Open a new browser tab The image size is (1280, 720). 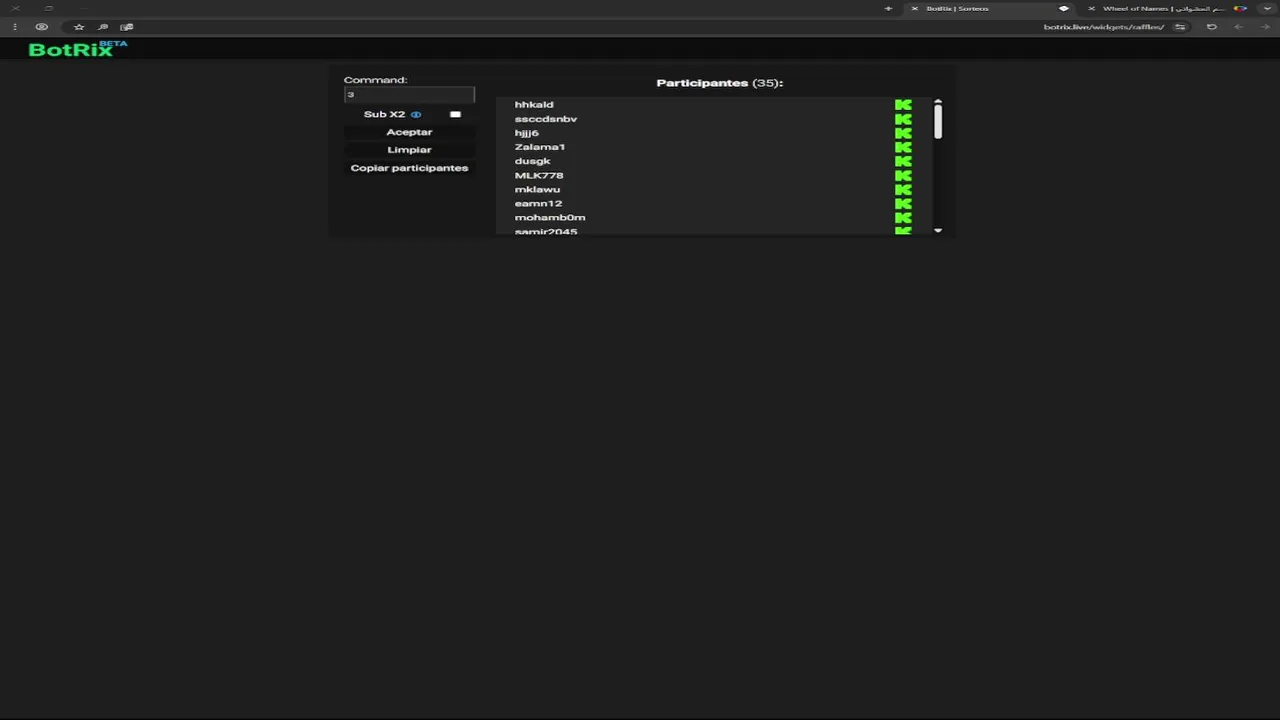click(x=888, y=8)
